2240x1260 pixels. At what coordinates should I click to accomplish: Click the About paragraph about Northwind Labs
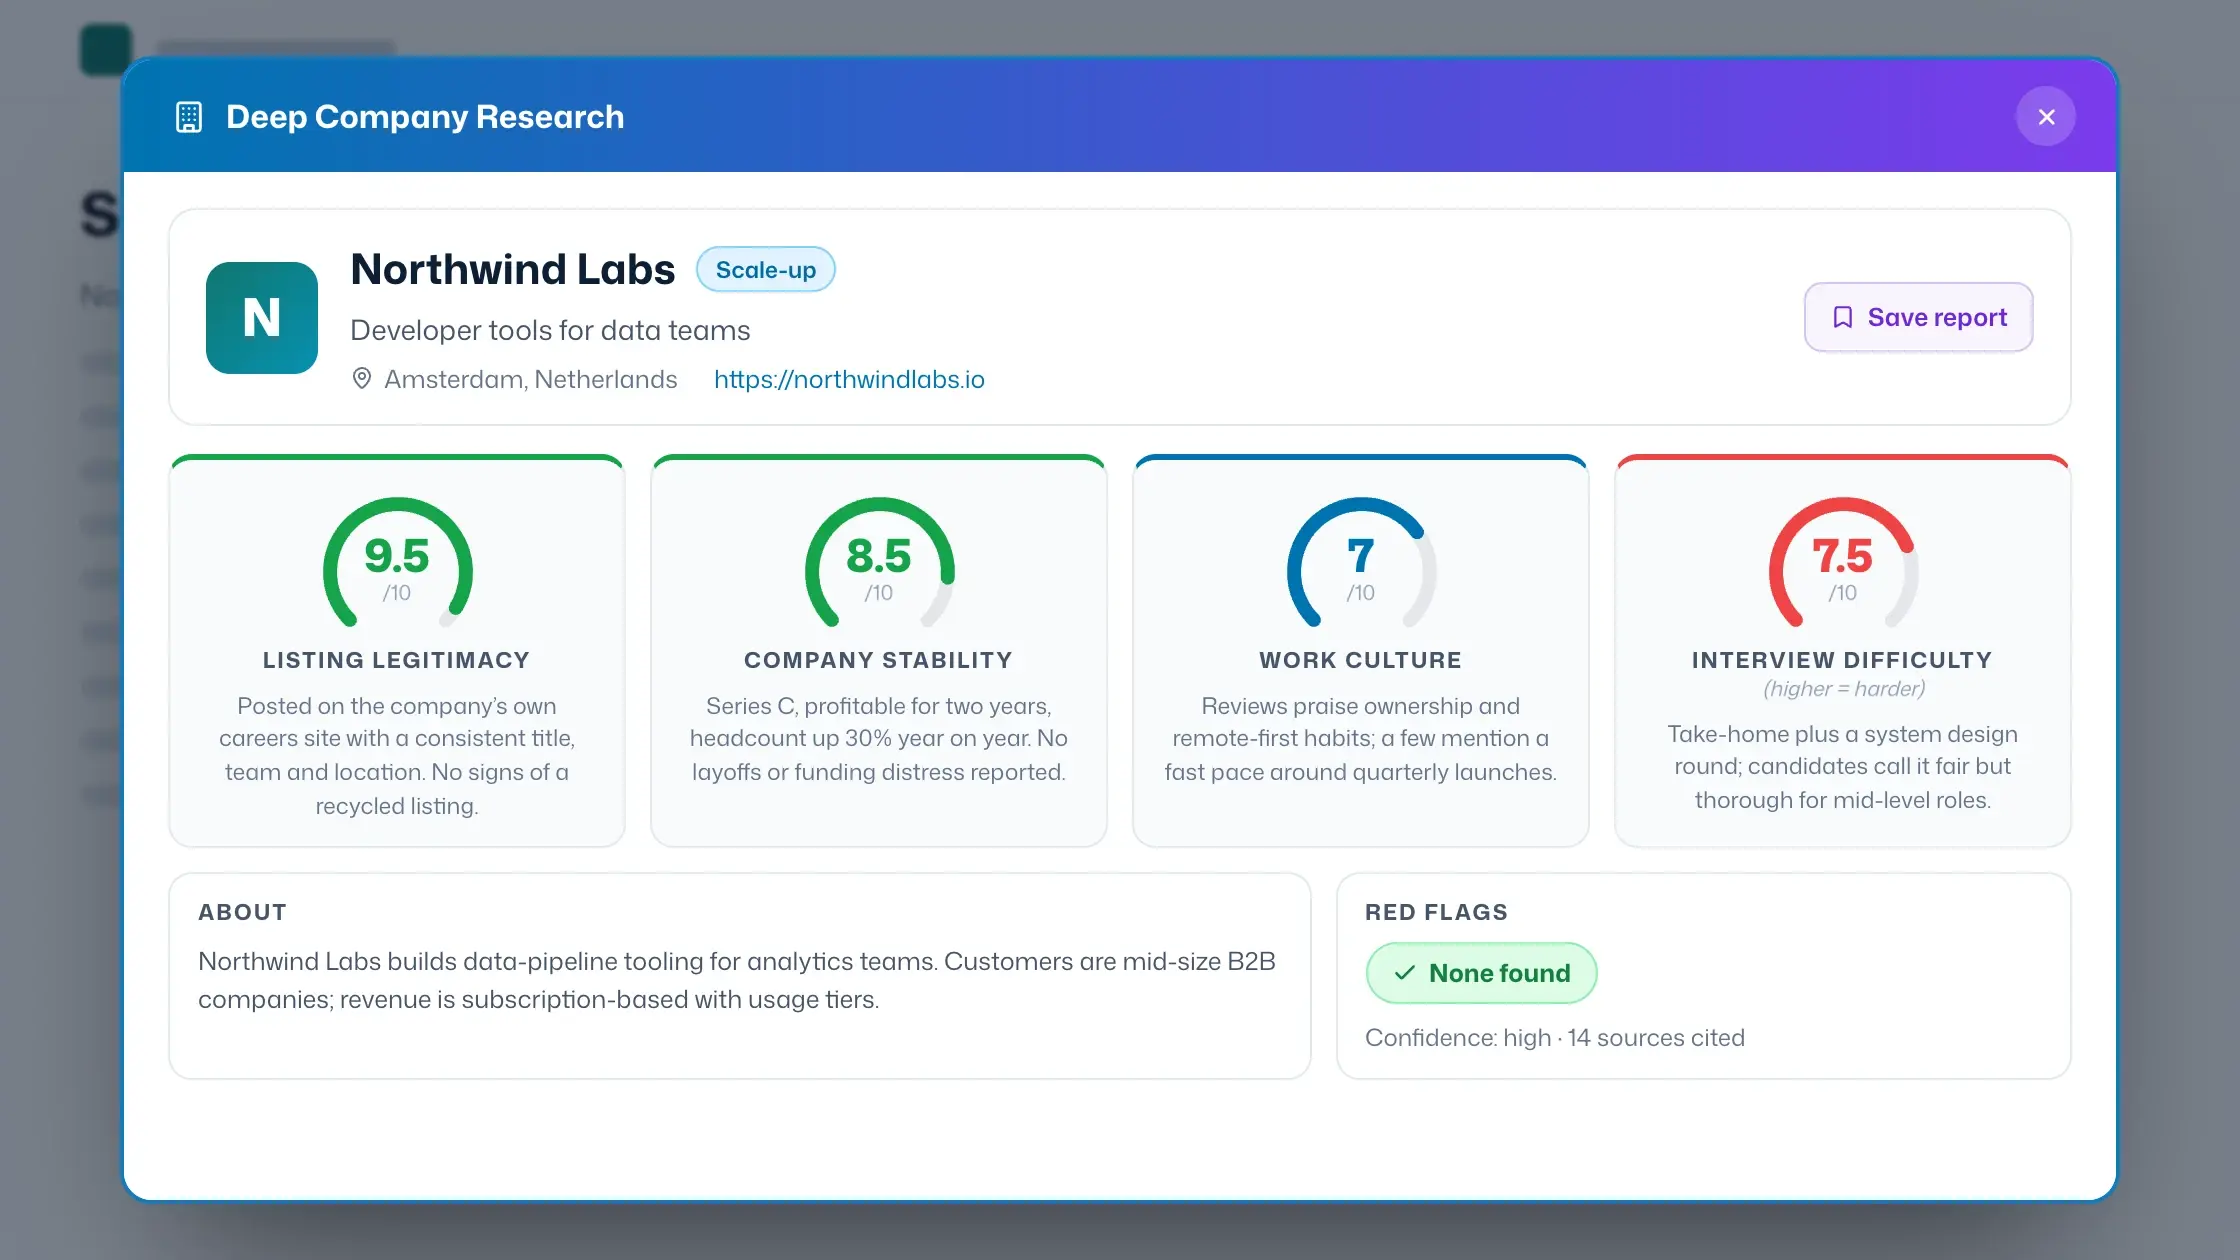click(737, 980)
